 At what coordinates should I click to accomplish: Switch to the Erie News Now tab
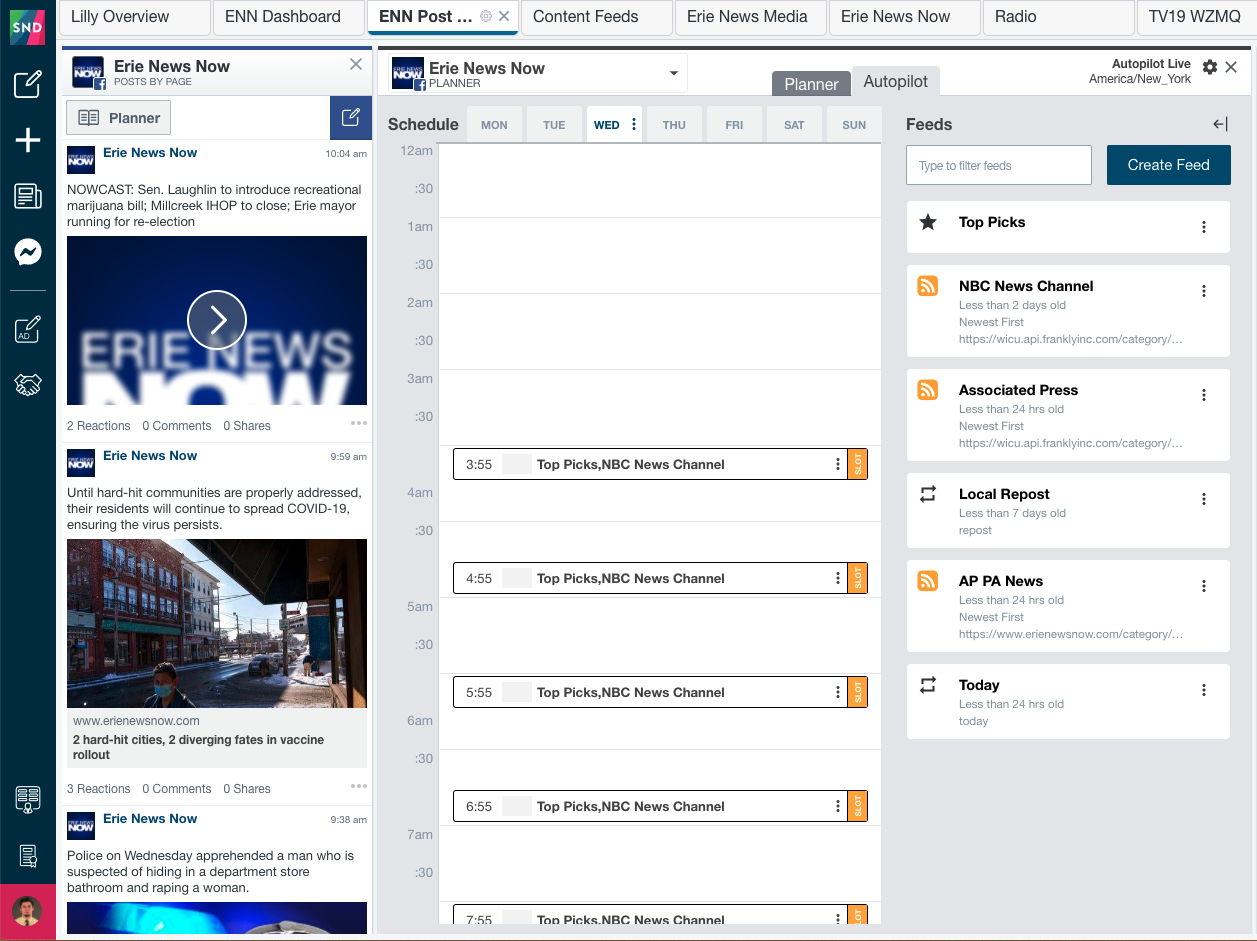[904, 17]
